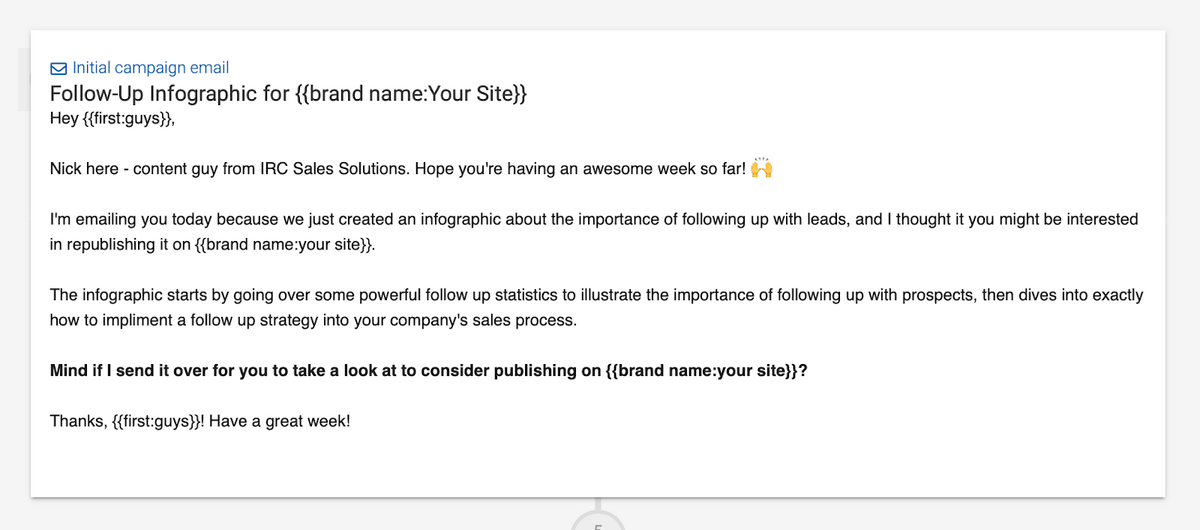Click the raised hands emoji
Screen dimensions: 1200x530
click(x=762, y=168)
